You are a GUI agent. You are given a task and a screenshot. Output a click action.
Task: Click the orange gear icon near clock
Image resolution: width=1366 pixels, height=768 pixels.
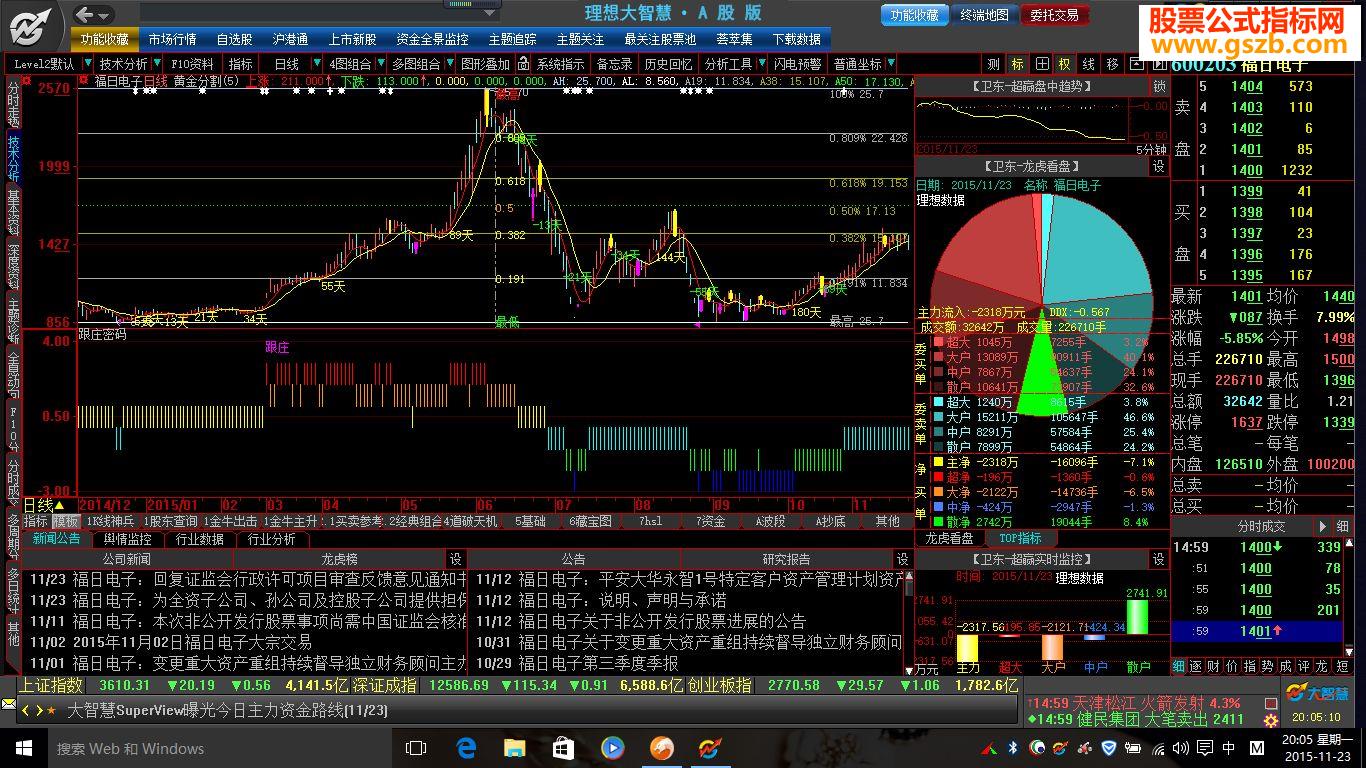coord(1270,720)
